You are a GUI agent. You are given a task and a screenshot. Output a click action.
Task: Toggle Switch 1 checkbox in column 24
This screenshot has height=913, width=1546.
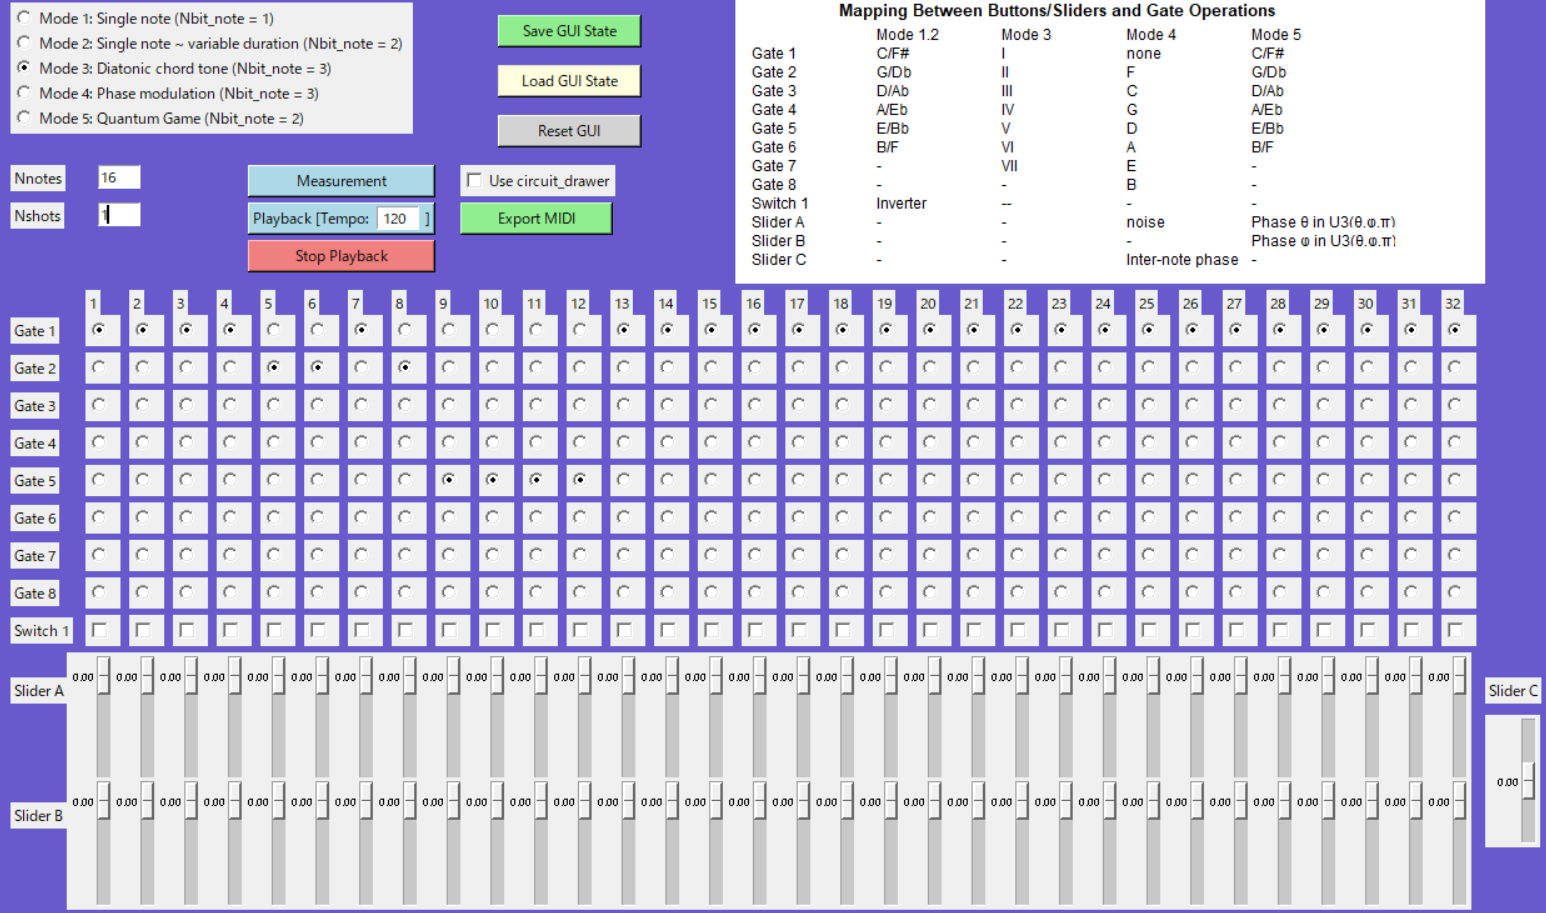[1105, 630]
